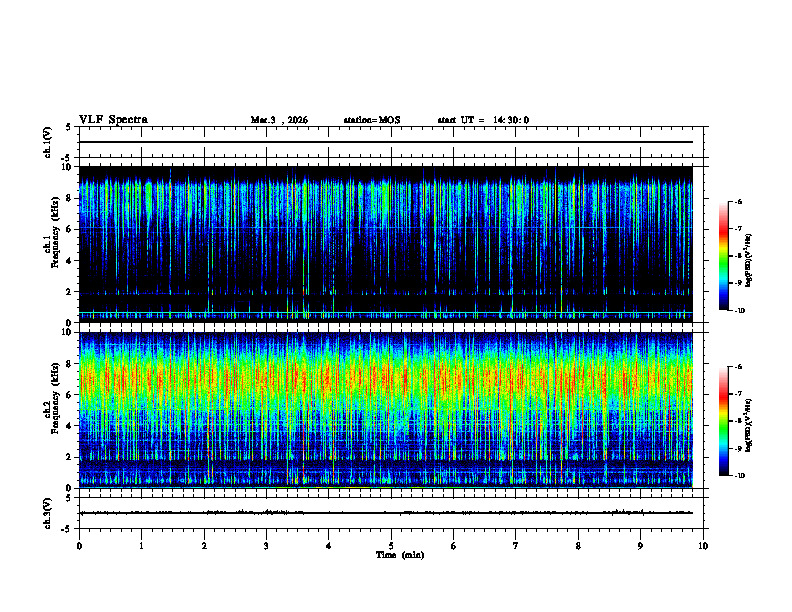Click time axis tick label "5"
Screen dimensions: 792x612
pyautogui.click(x=391, y=546)
